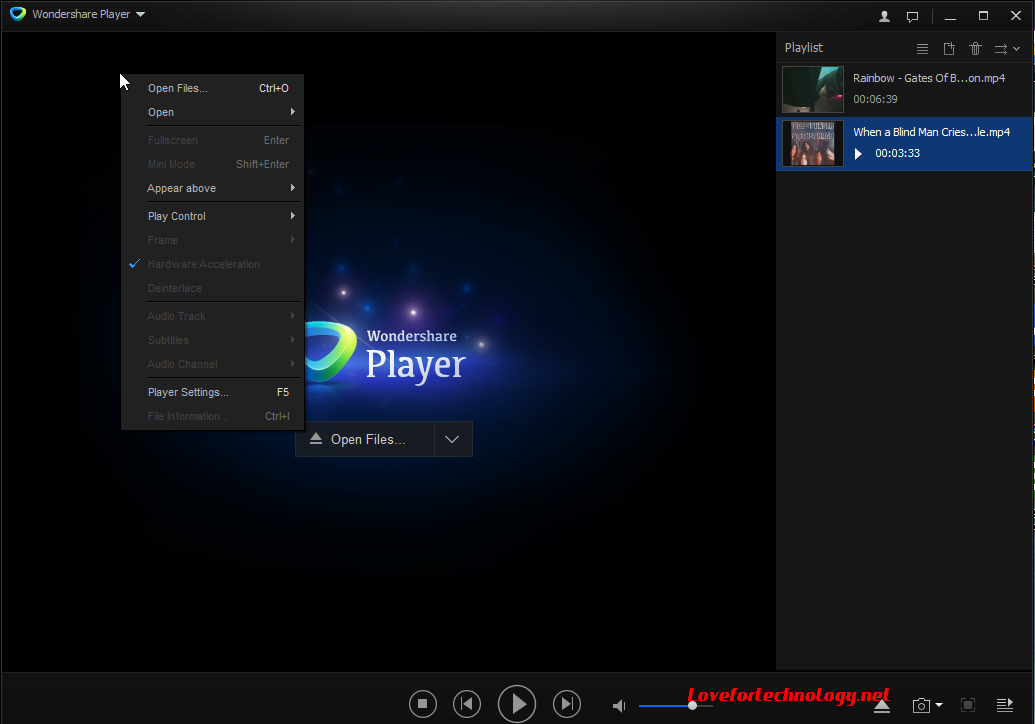Expand the Appear above submenu
This screenshot has width=1035, height=724.
[212, 188]
